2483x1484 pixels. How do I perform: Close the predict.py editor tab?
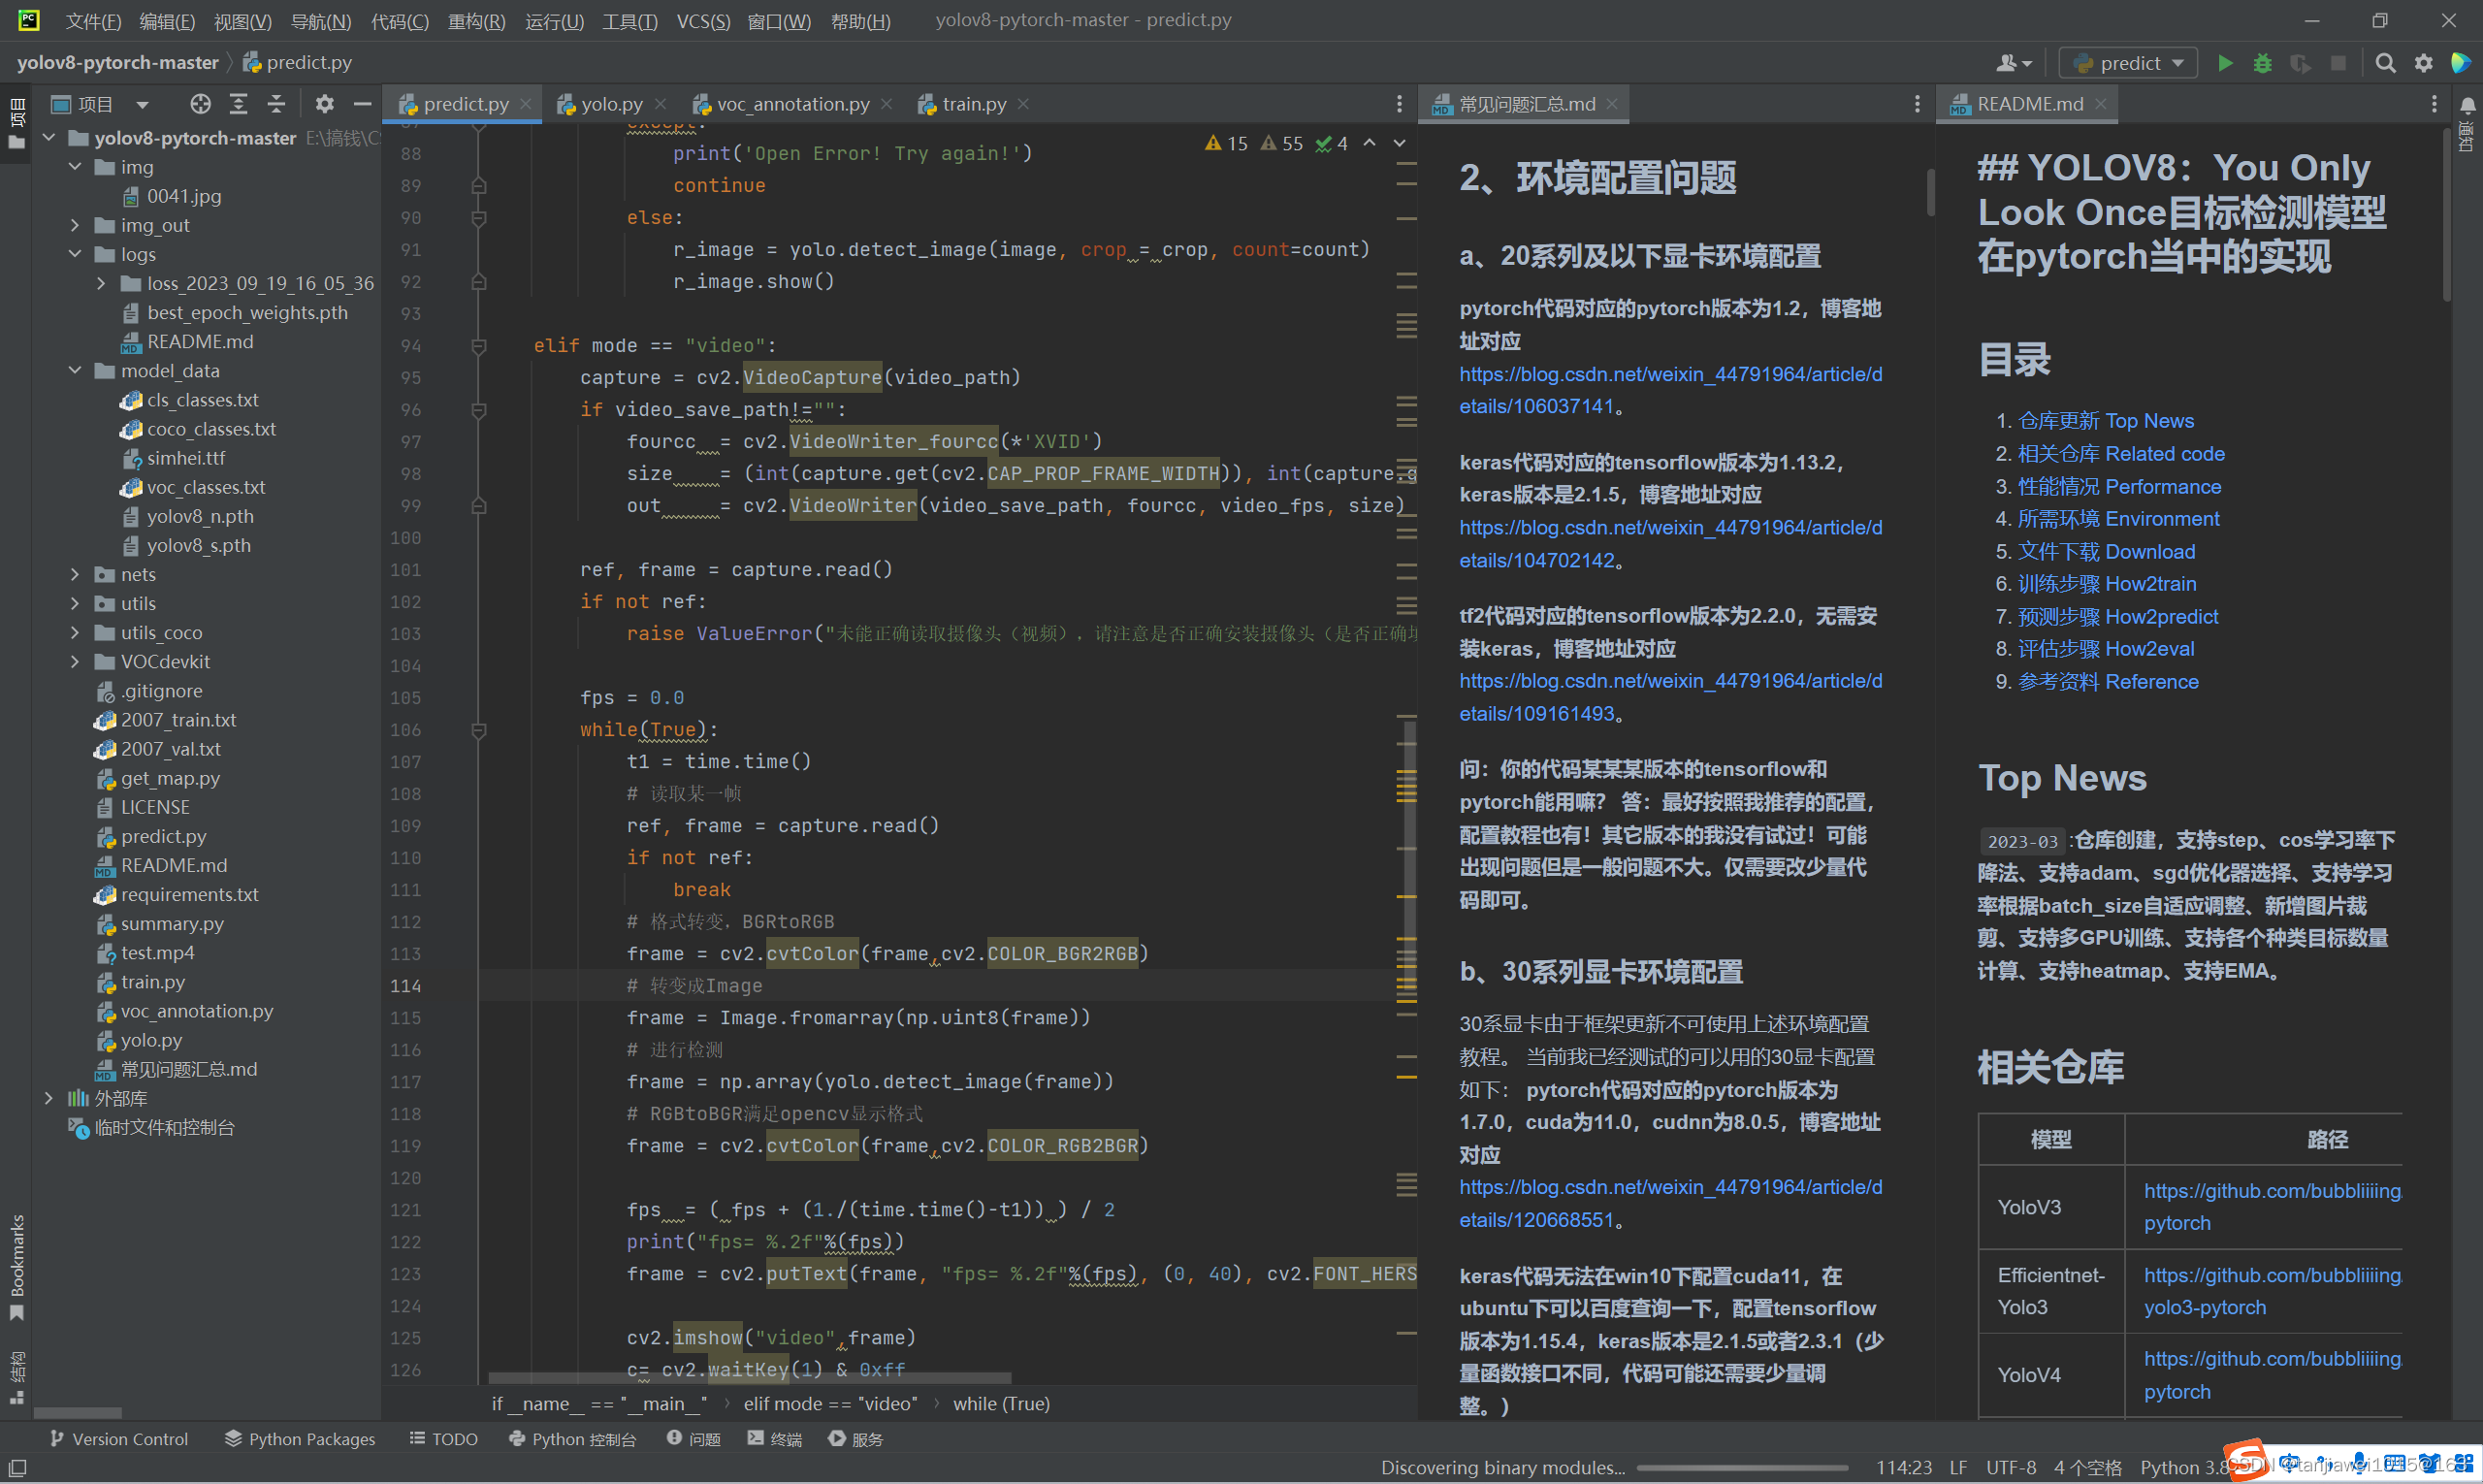pos(525,104)
